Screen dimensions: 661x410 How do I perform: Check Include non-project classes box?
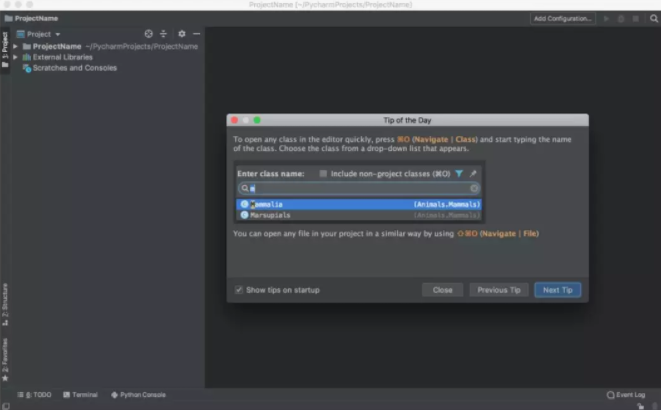323,173
